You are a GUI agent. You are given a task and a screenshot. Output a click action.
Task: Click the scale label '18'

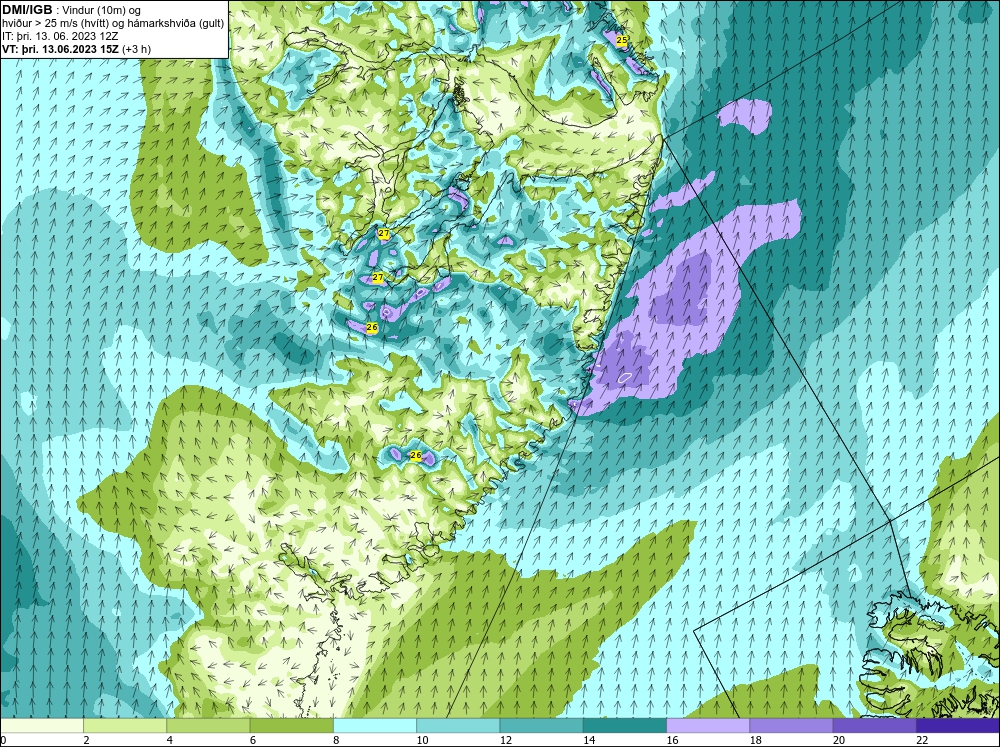[755, 740]
